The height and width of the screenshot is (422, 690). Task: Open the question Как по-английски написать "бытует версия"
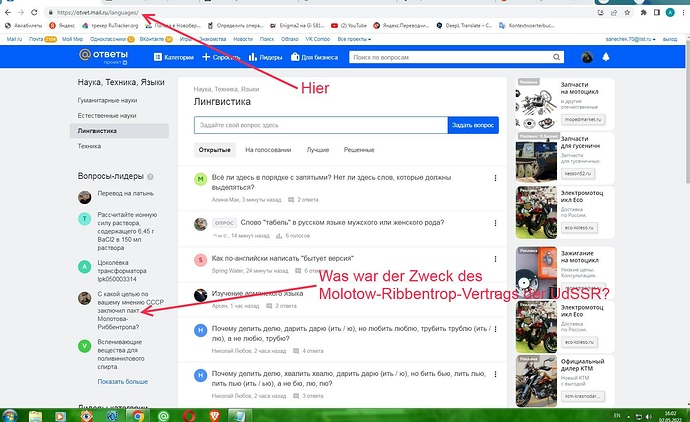[x=283, y=259]
